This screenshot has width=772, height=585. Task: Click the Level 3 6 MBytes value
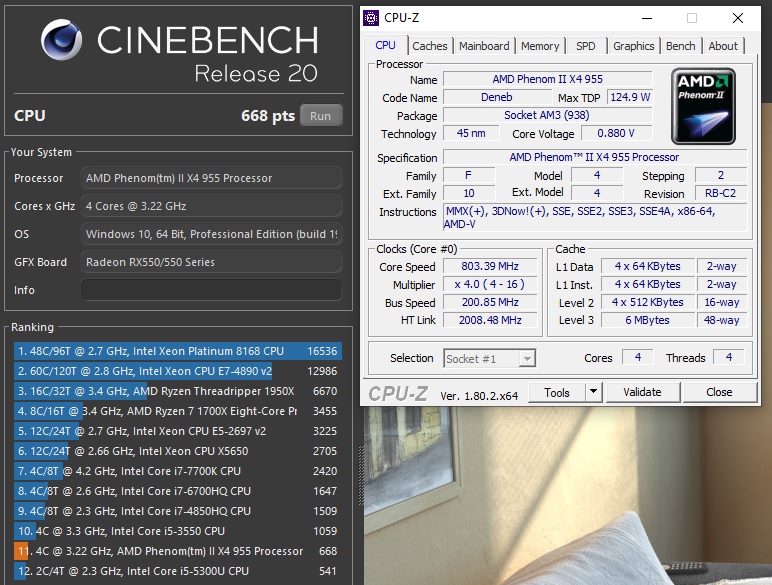647,320
